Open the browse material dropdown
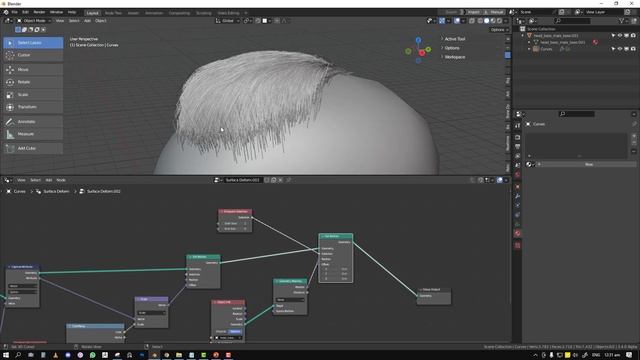Viewport: 640px width, 360px height. click(529, 164)
